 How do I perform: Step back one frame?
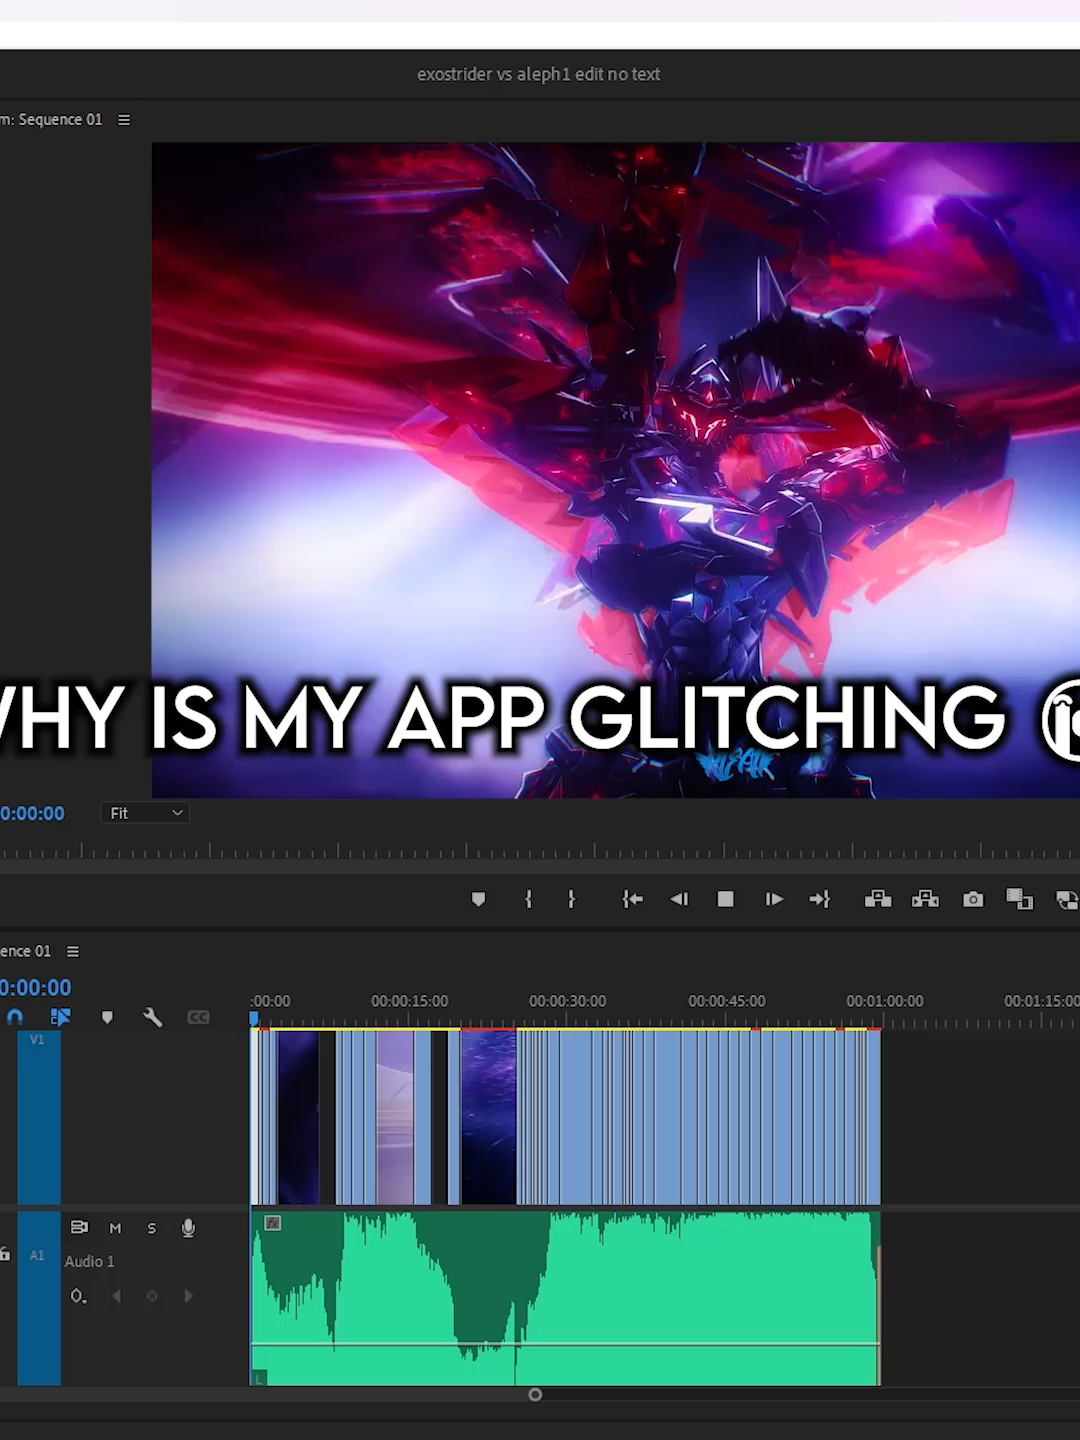(x=679, y=899)
